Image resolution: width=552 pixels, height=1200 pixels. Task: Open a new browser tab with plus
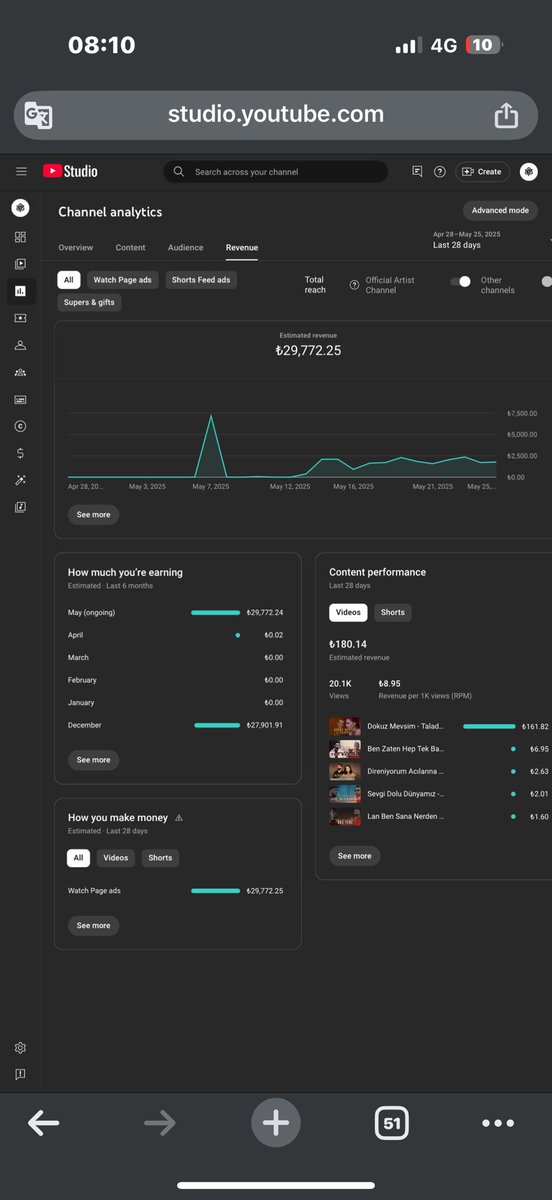(276, 1123)
